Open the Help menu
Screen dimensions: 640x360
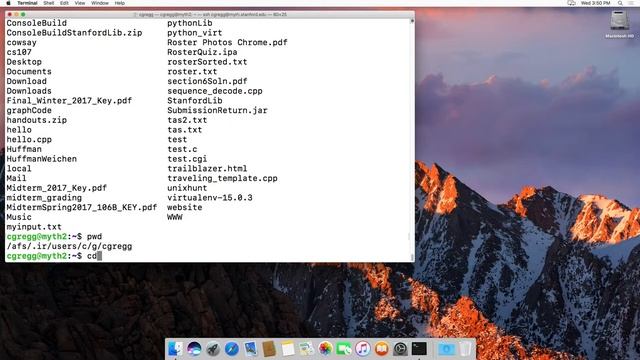click(120, 3)
